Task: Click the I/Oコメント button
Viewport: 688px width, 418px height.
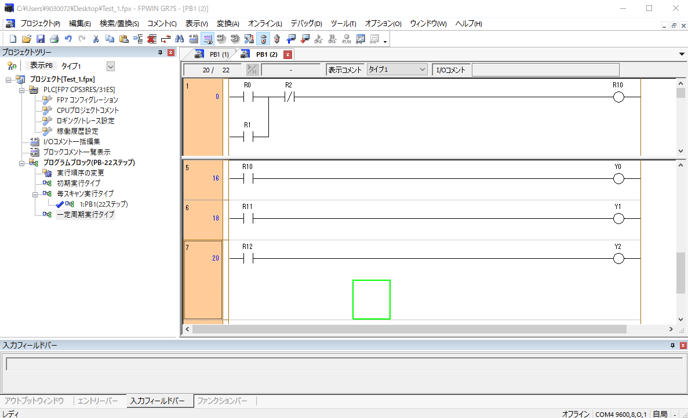Action: (451, 70)
